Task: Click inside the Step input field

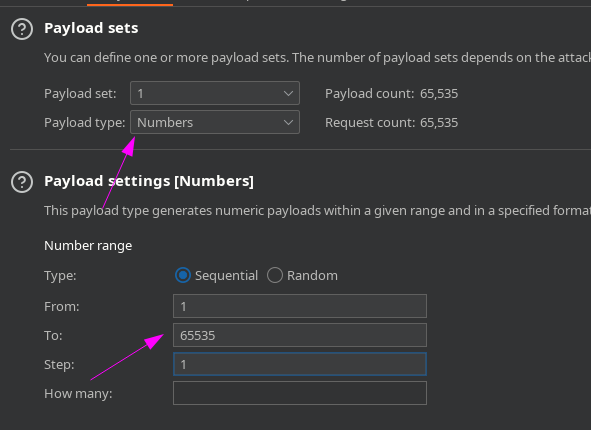Action: [x=300, y=364]
